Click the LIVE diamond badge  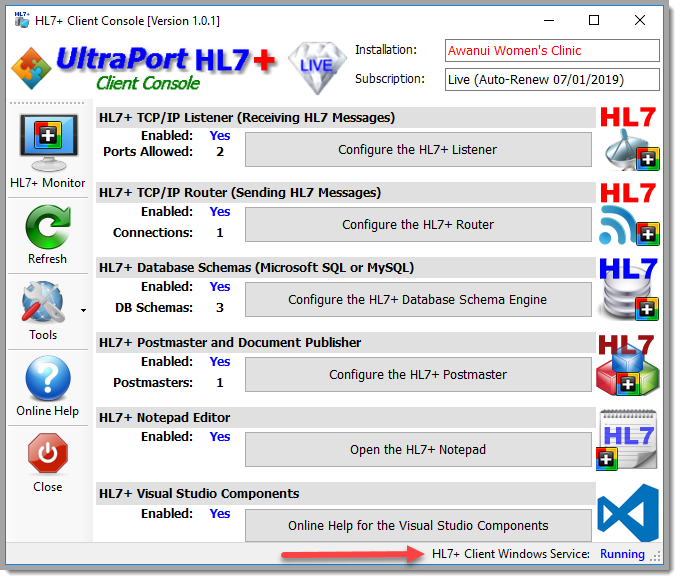pos(317,67)
